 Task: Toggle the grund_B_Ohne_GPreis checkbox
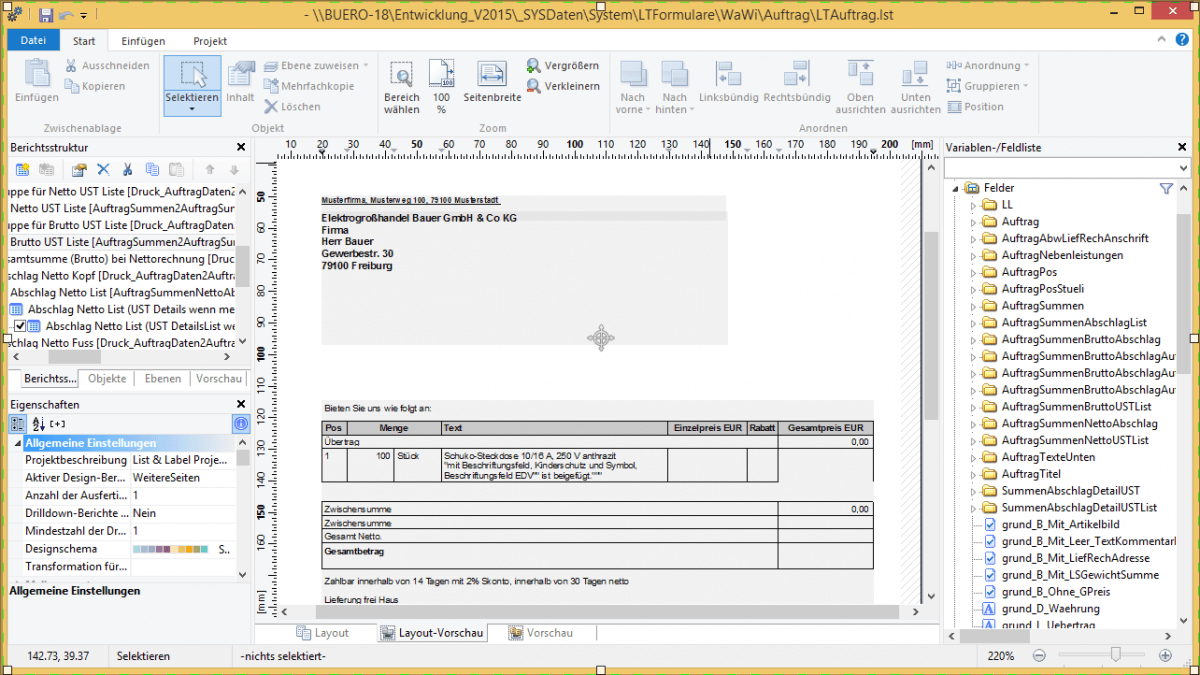tap(989, 592)
